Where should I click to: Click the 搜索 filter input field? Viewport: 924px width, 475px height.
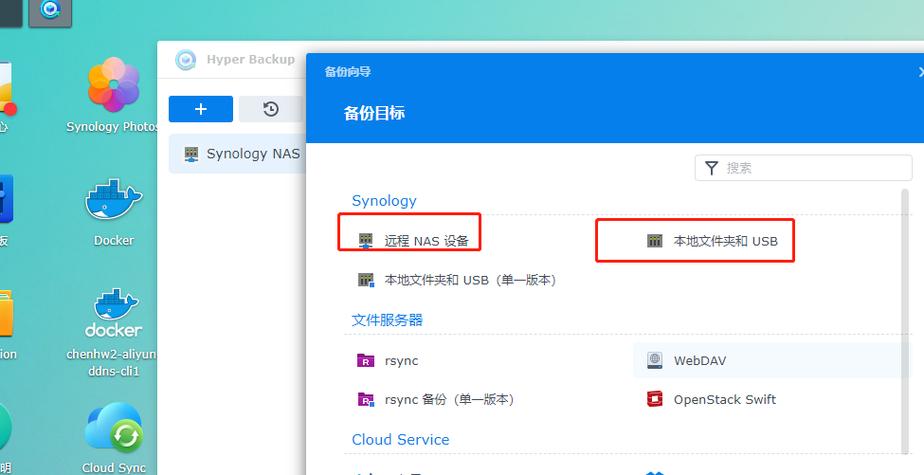click(803, 168)
